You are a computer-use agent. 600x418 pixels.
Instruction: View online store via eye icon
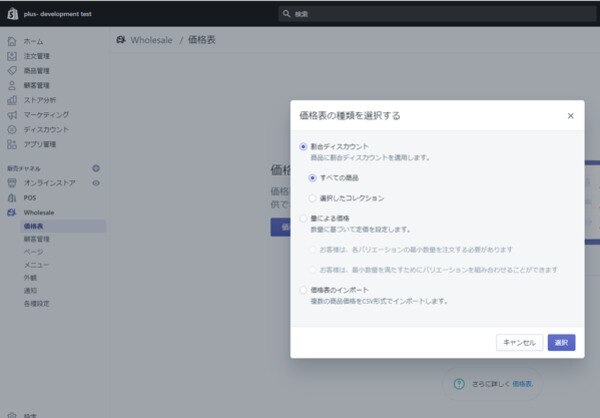coord(96,183)
